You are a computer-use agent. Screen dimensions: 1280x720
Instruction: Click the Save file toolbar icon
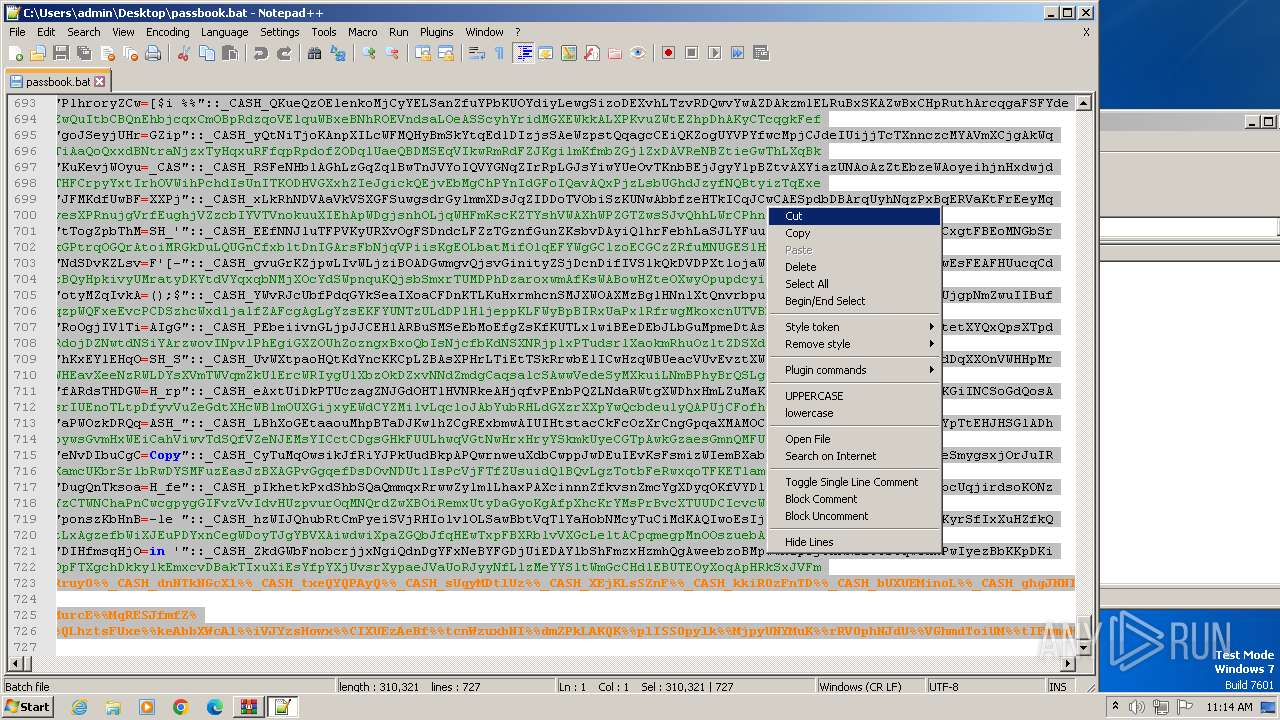click(x=60, y=53)
